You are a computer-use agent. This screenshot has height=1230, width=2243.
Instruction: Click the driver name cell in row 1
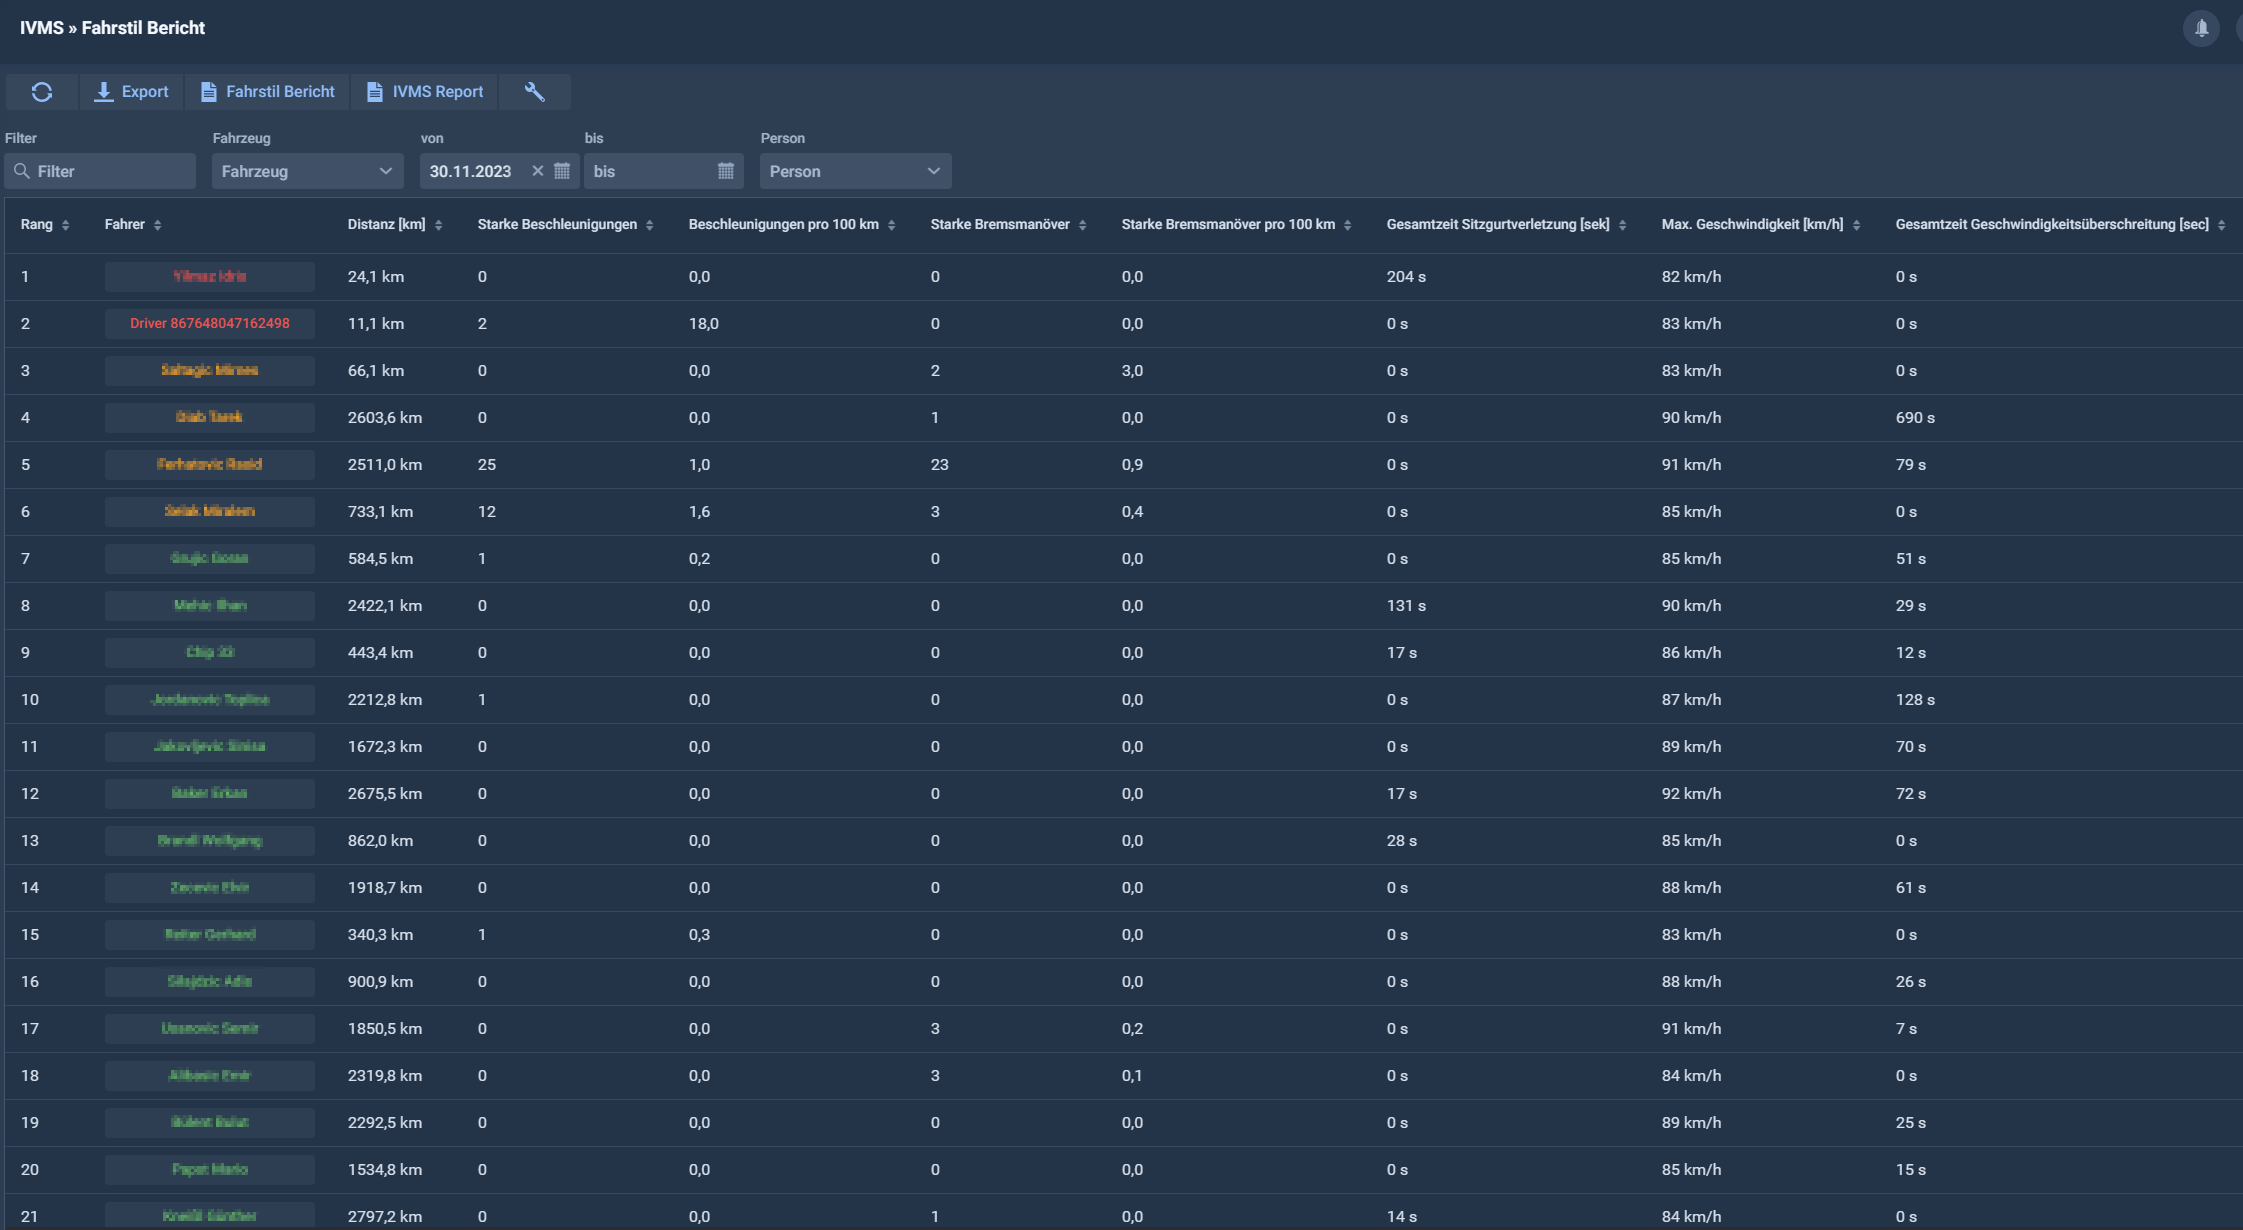210,276
